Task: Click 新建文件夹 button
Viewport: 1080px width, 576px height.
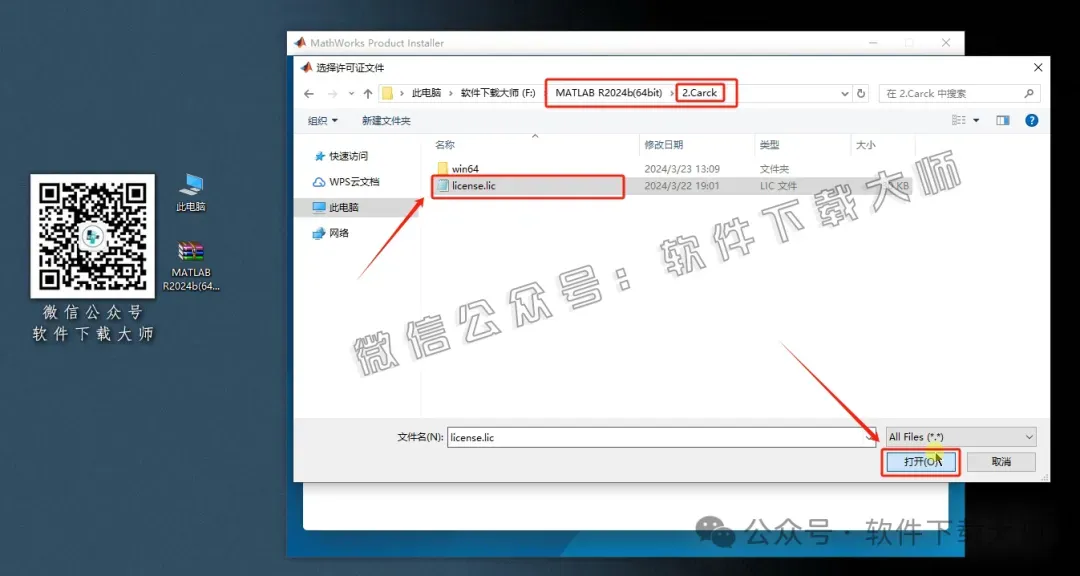Action: coord(386,121)
